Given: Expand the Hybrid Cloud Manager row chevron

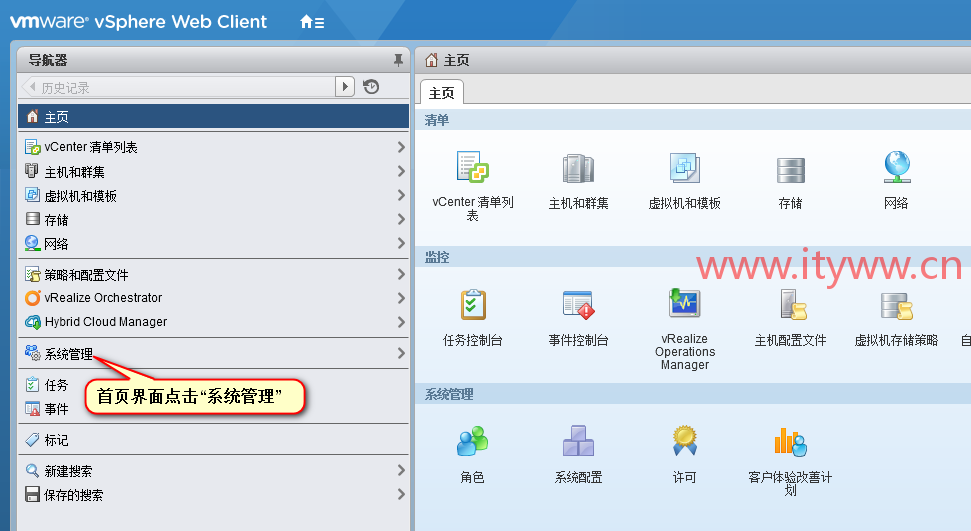Looking at the screenshot, I should tap(401, 322).
